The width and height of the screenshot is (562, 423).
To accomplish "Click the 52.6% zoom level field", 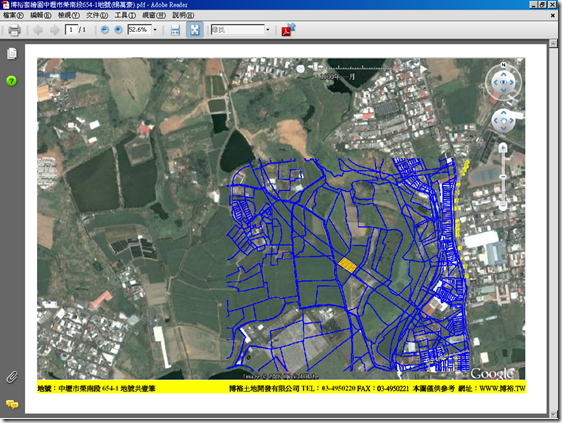I will 139,30.
